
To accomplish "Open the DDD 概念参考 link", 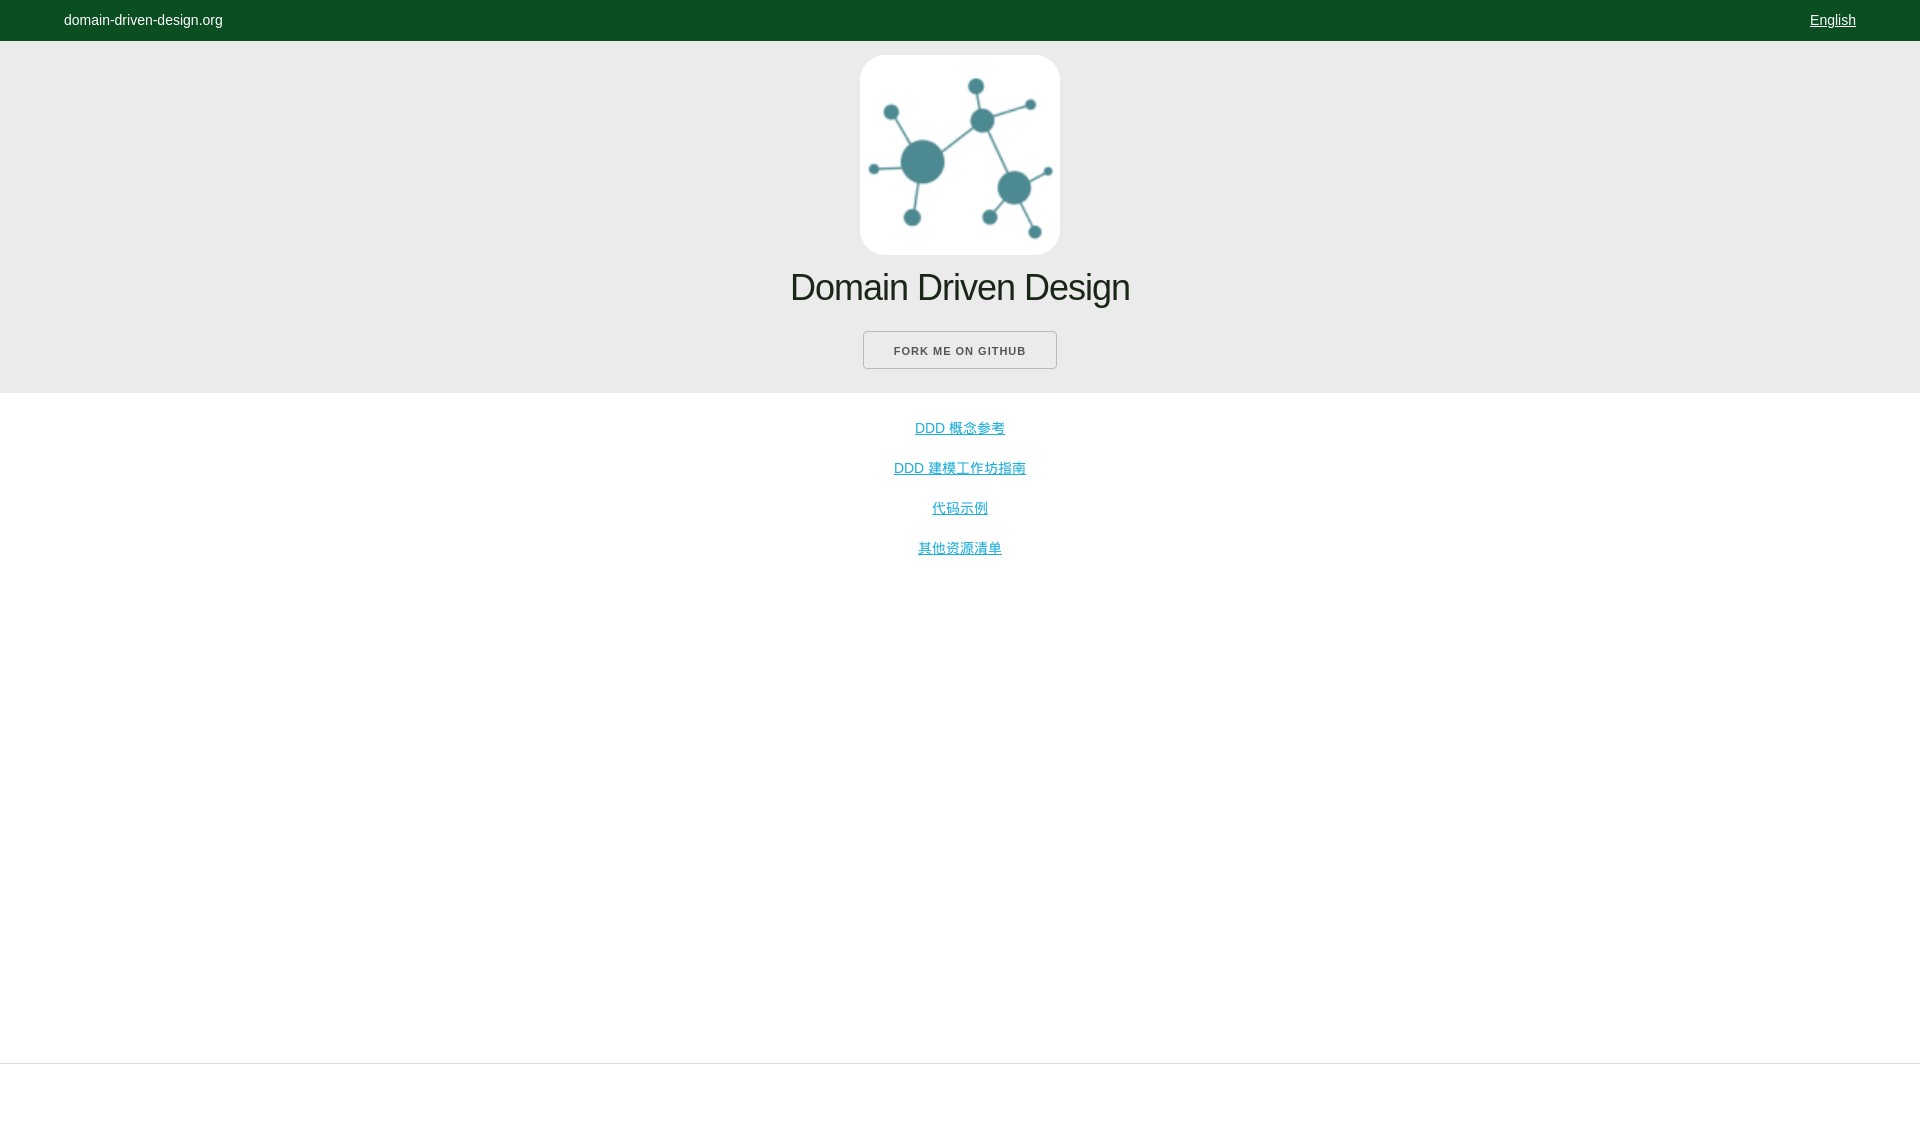I will pos(959,428).
